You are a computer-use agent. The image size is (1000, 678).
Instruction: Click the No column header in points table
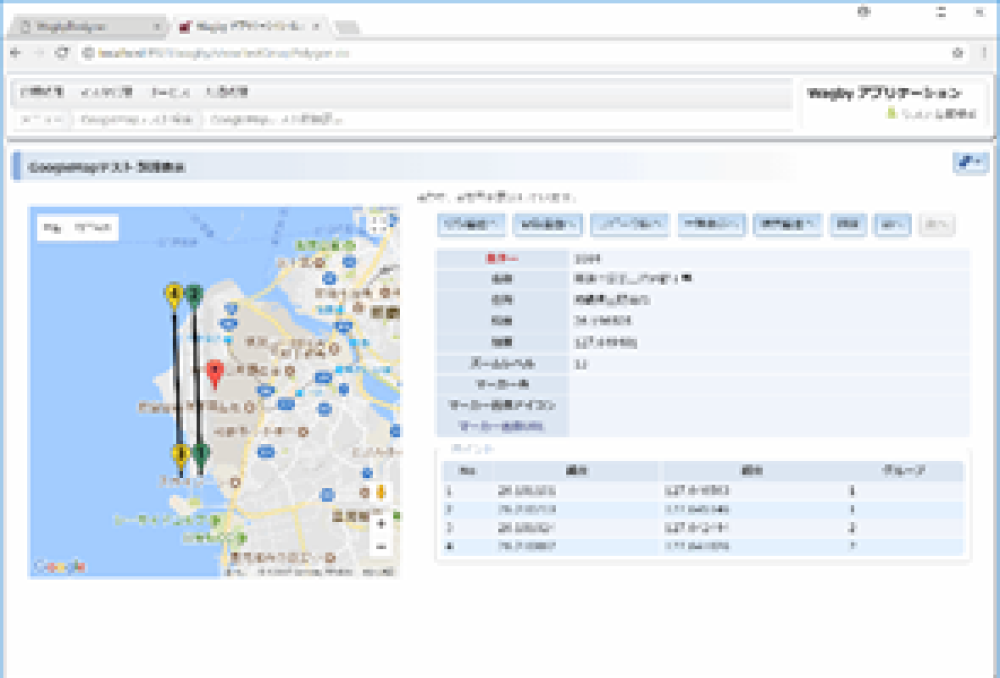pyautogui.click(x=467, y=471)
